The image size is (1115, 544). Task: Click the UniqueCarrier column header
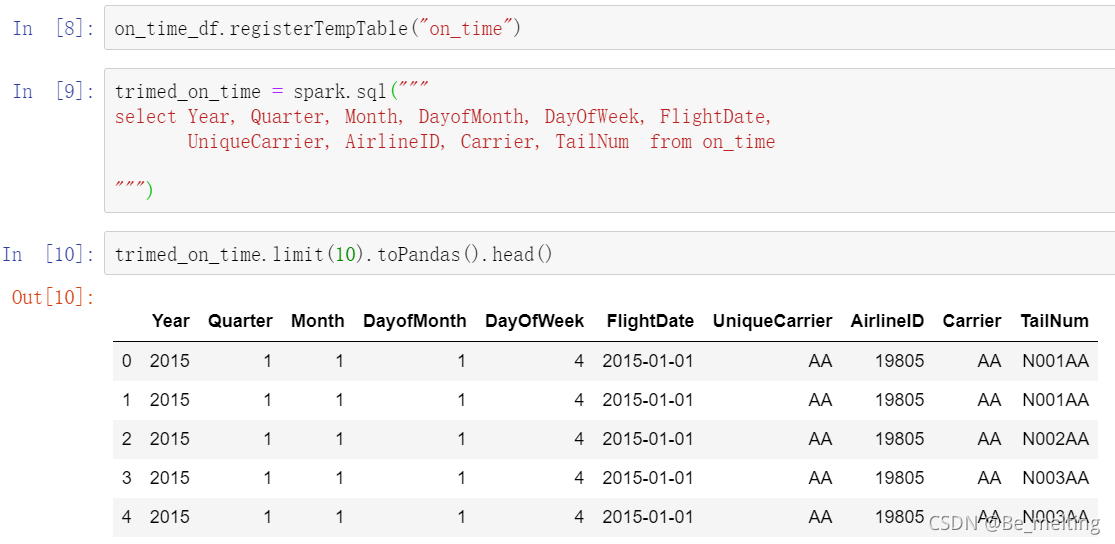772,321
